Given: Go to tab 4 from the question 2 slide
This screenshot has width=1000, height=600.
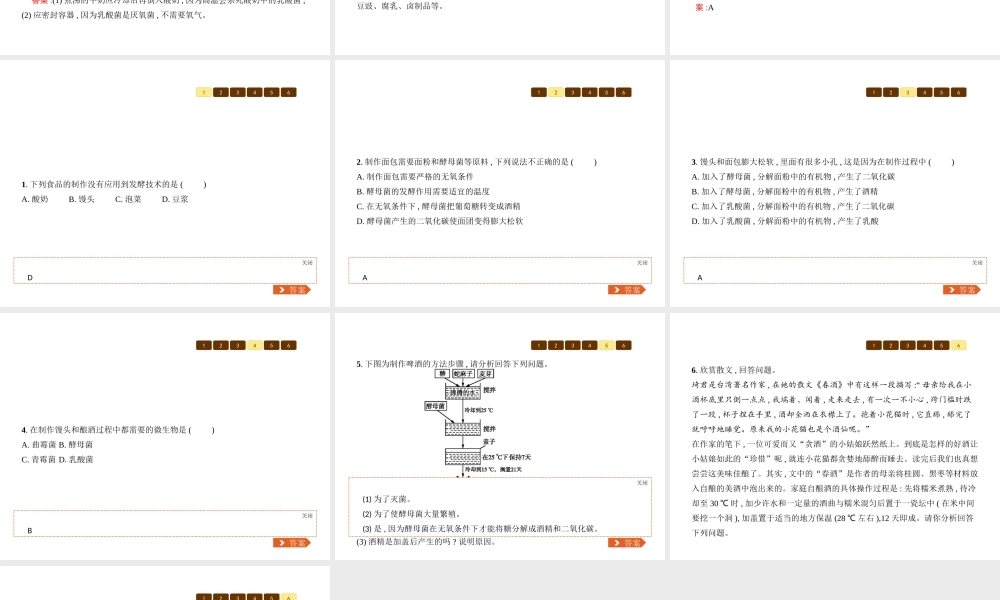Looking at the screenshot, I should click(x=589, y=92).
